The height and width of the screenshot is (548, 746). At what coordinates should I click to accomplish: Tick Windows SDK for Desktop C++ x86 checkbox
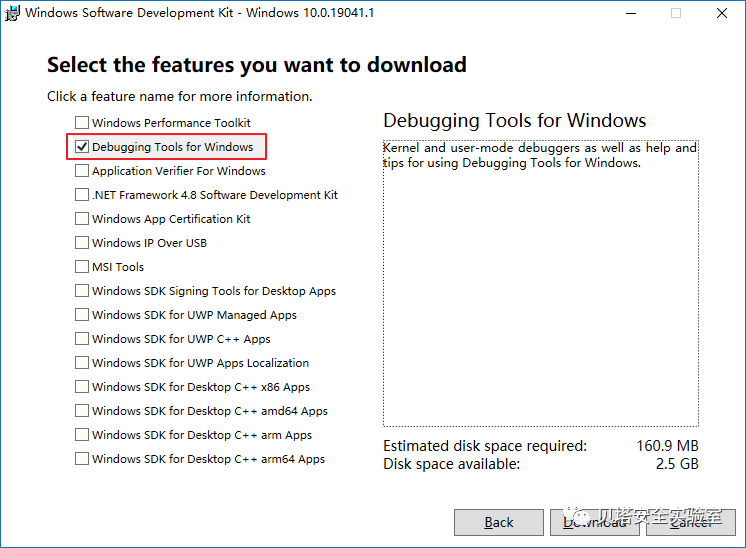pyautogui.click(x=82, y=387)
